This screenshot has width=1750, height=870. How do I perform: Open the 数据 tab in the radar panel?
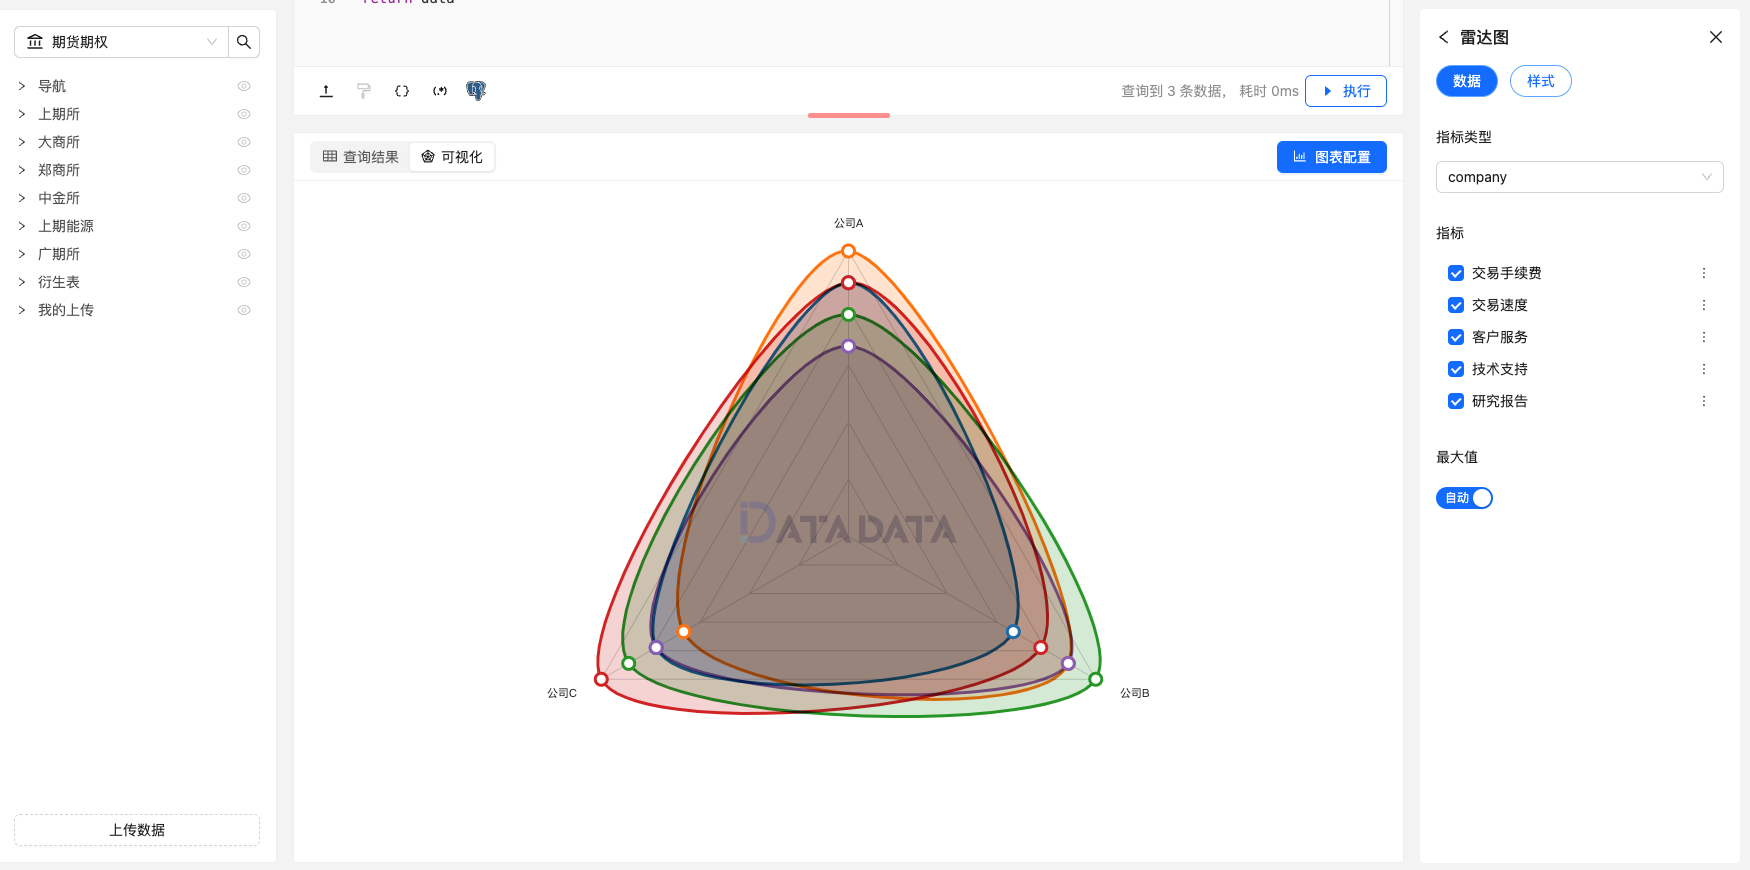pyautogui.click(x=1466, y=81)
